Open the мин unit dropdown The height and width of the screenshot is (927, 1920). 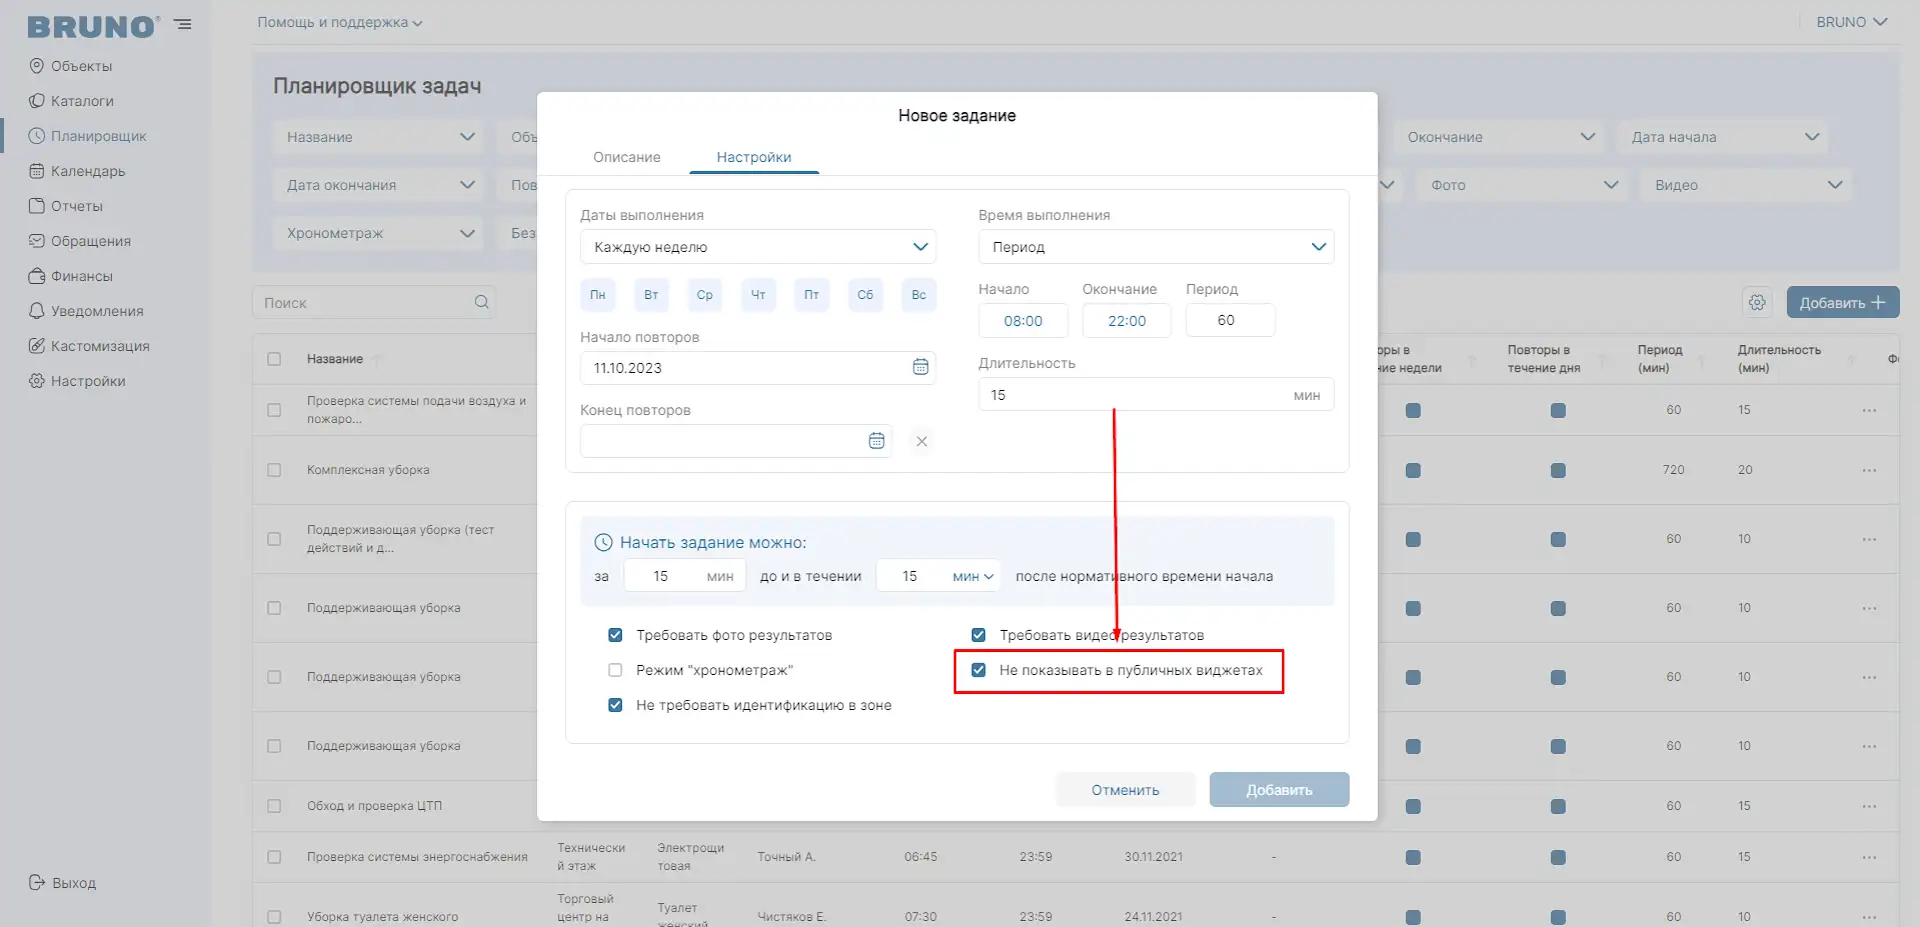[x=973, y=576]
